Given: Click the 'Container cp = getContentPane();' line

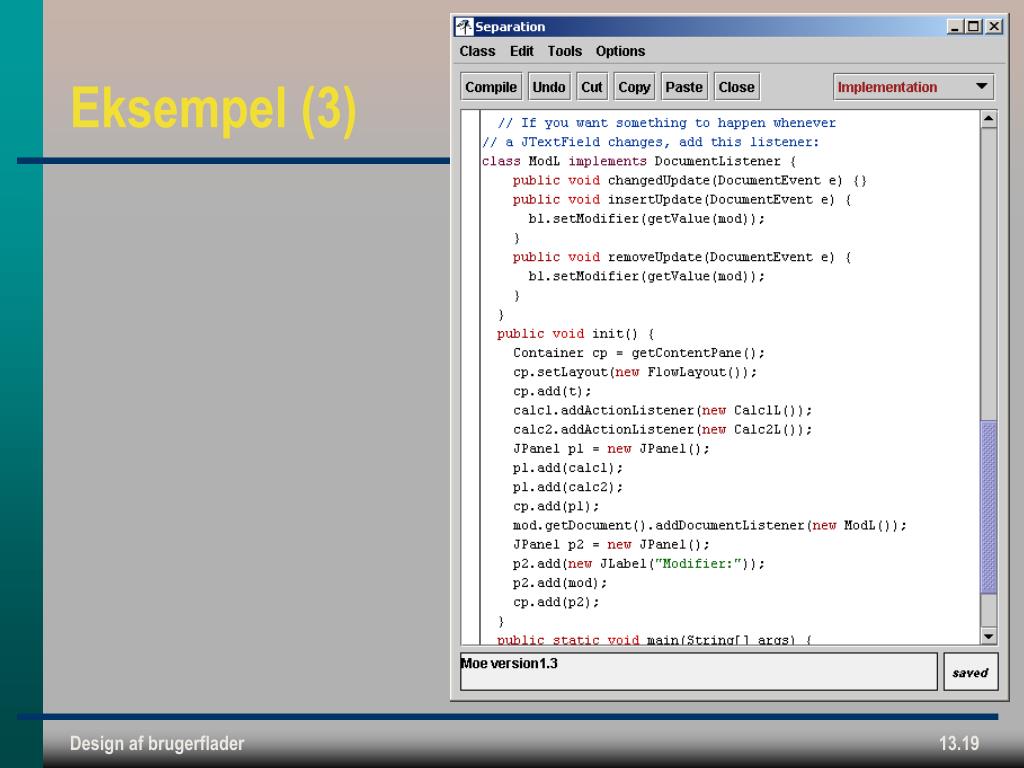Looking at the screenshot, I should coord(639,353).
